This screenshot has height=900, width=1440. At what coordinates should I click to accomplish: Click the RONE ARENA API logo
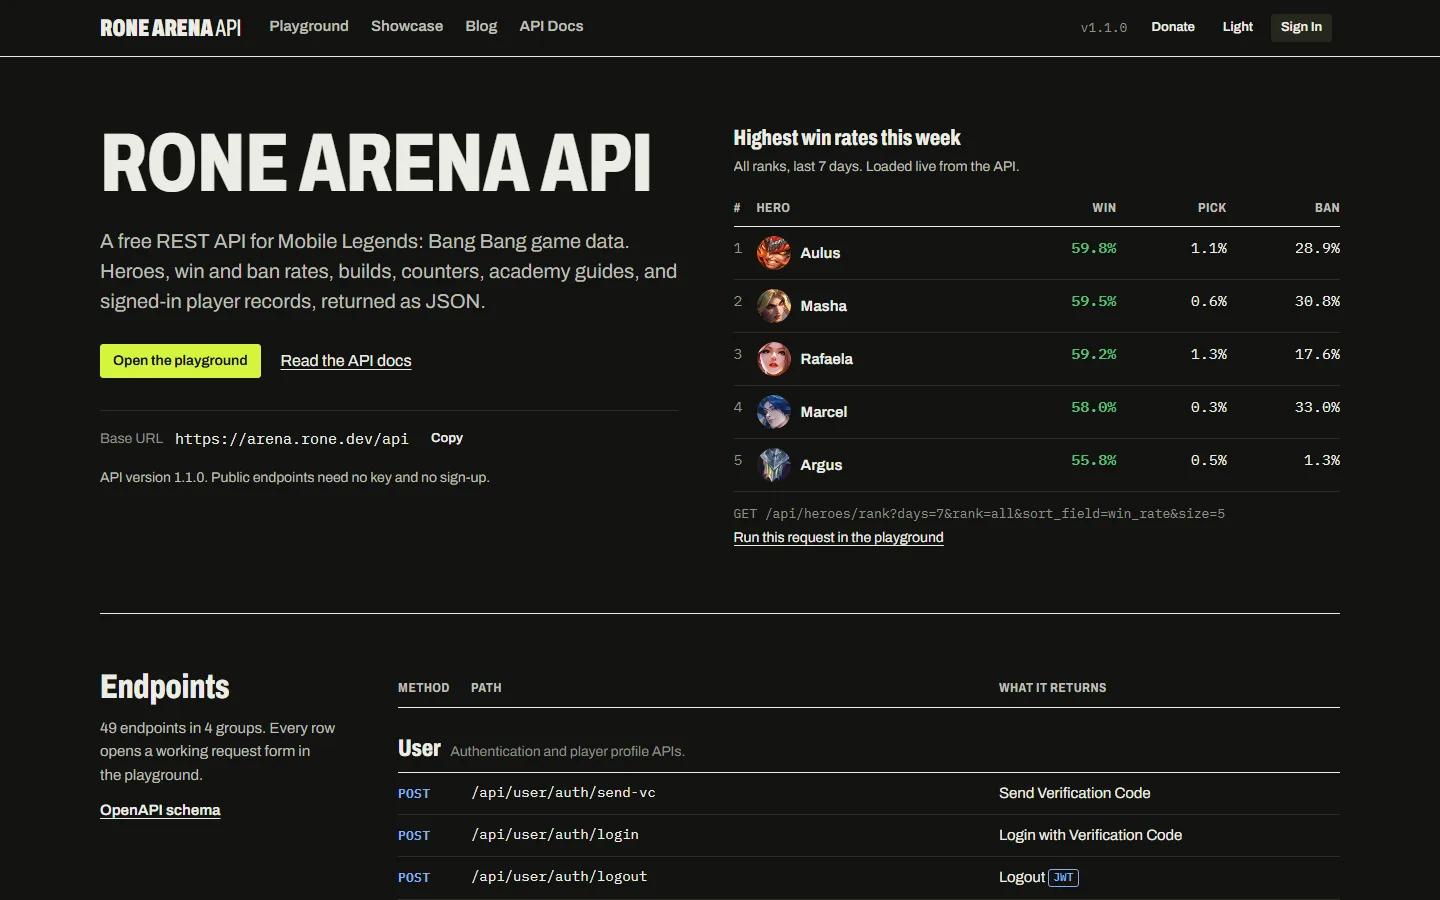(x=171, y=28)
